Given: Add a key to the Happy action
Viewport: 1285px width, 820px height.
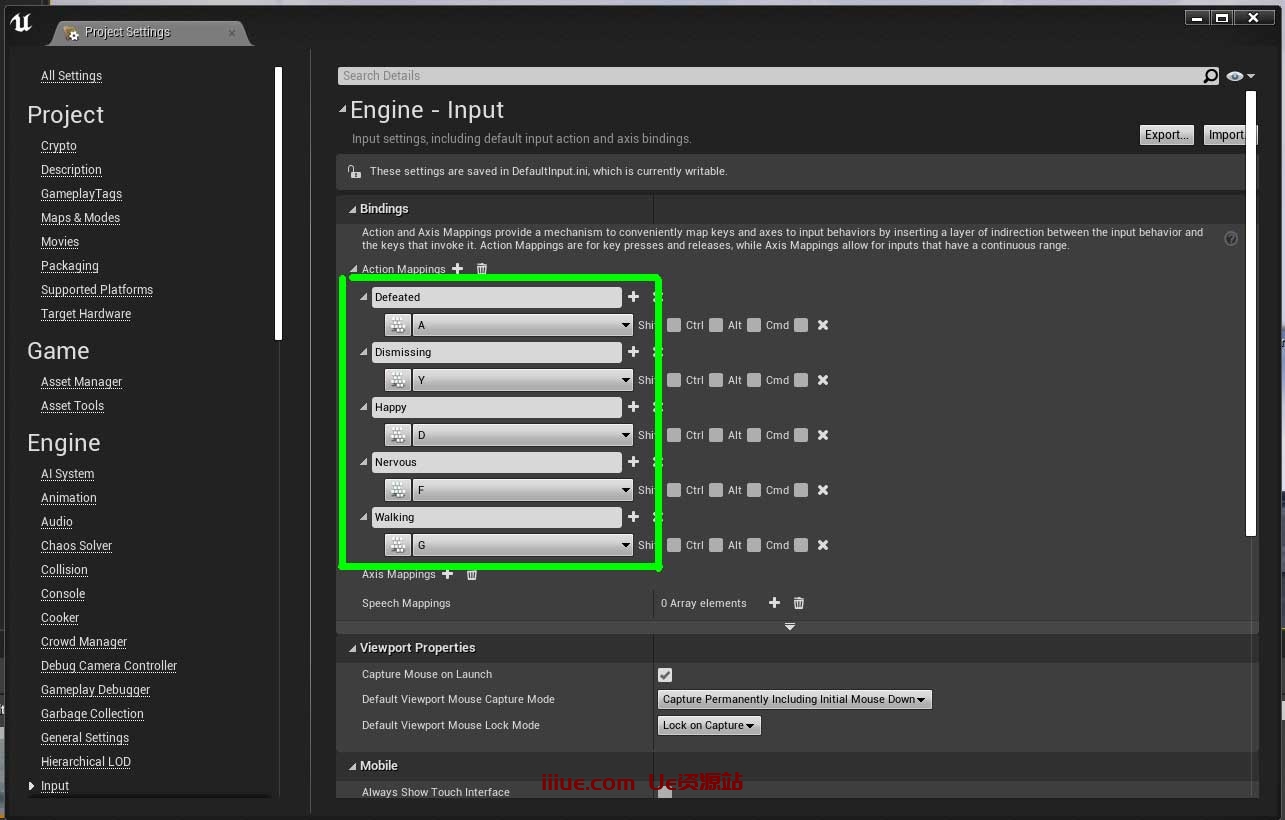Looking at the screenshot, I should coord(633,407).
